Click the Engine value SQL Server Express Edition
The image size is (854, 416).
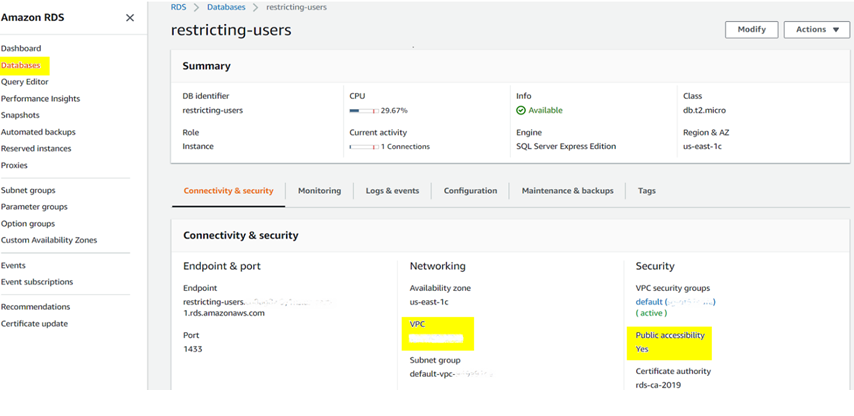[x=566, y=146]
